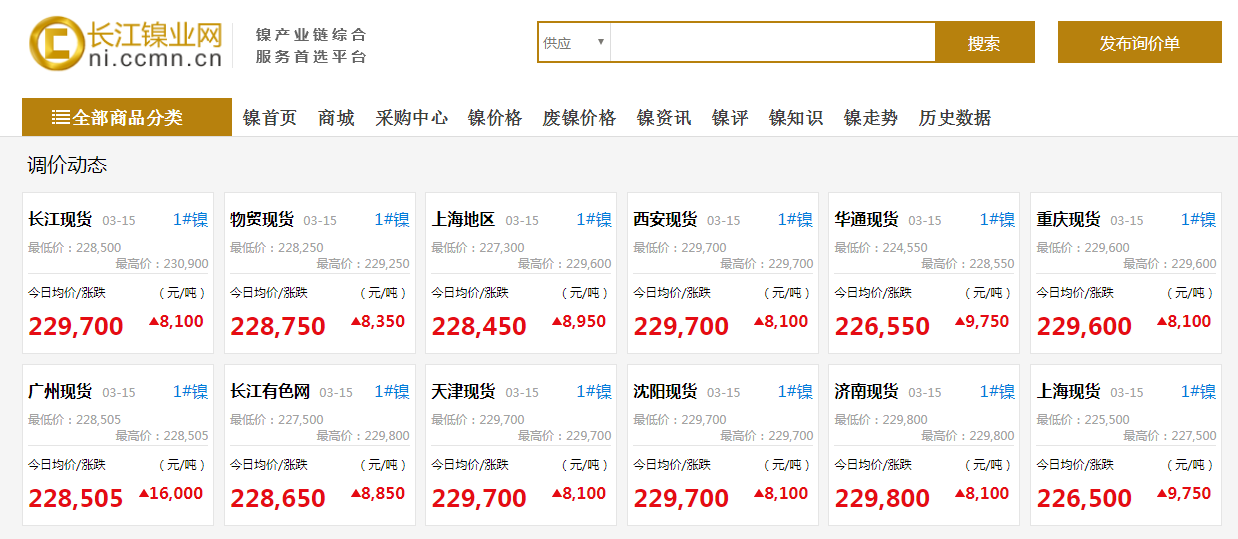Select the 济南现货 card title
This screenshot has width=1238, height=539.
click(866, 392)
